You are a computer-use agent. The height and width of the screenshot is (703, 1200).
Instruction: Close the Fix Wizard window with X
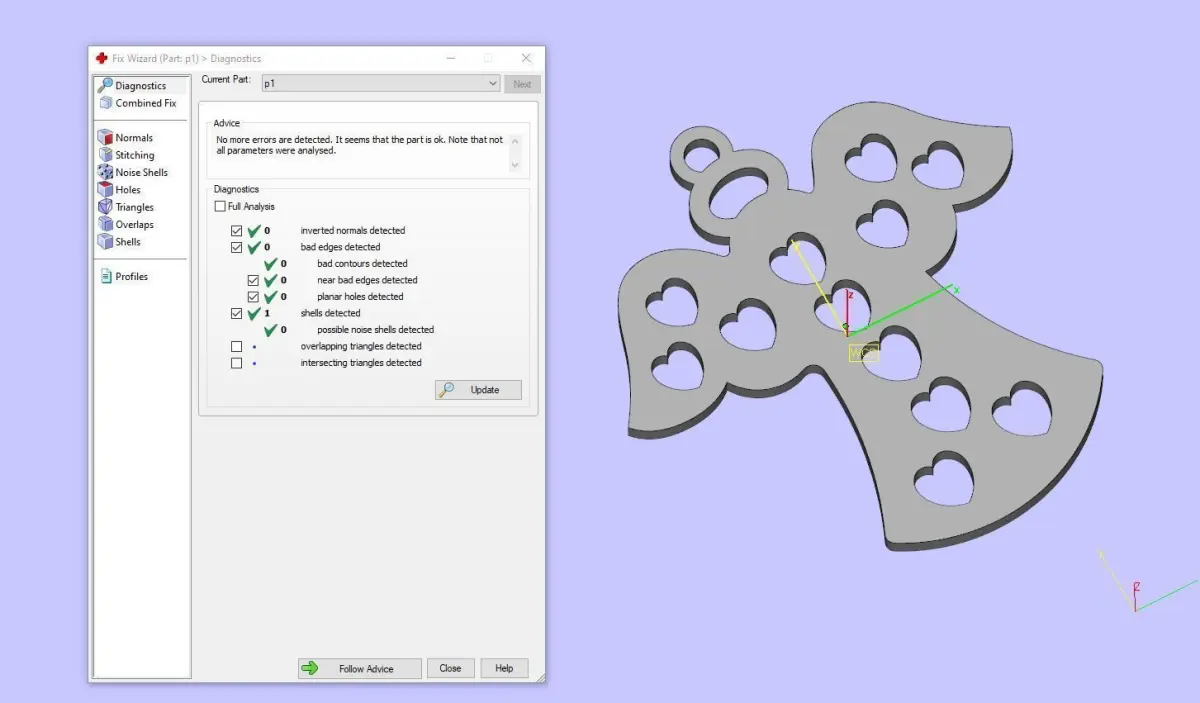[526, 58]
